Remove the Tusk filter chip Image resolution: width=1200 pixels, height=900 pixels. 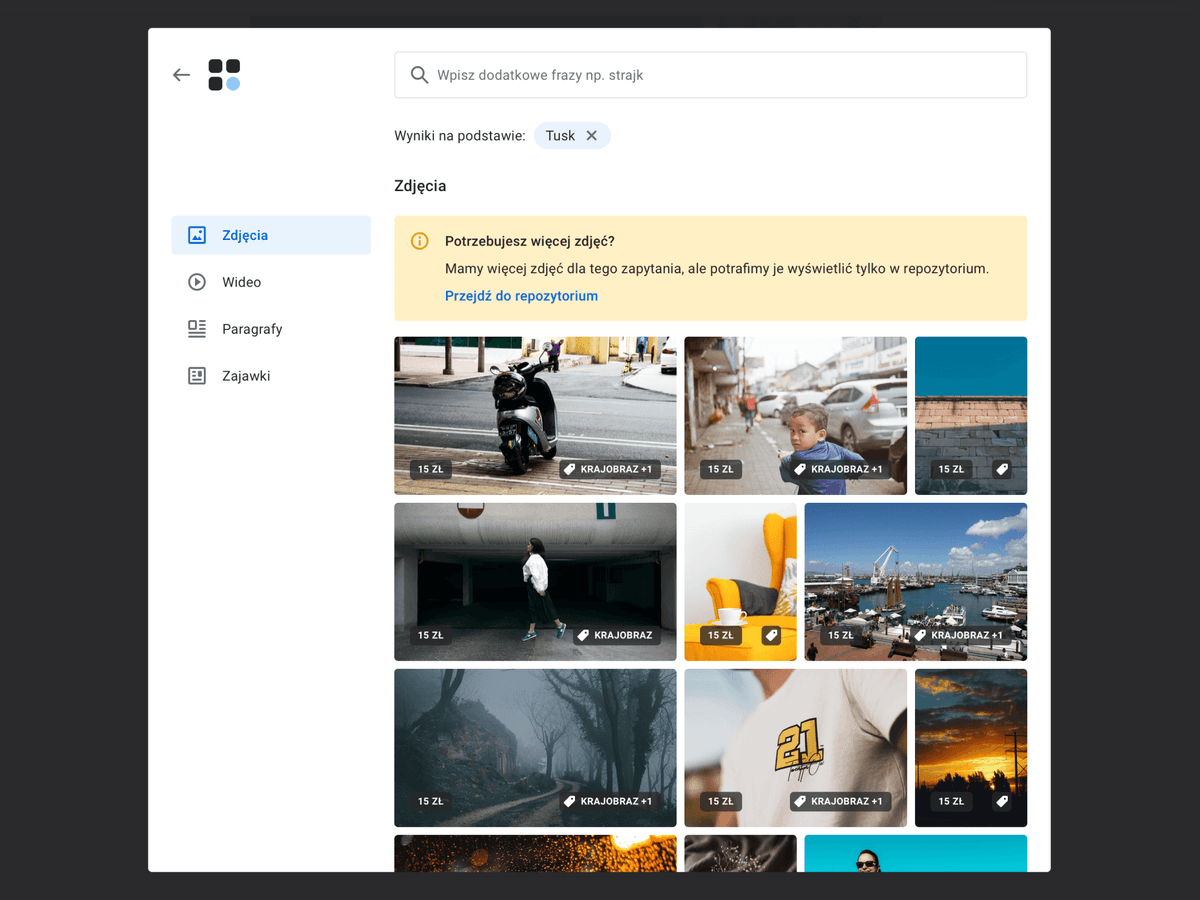(x=592, y=136)
